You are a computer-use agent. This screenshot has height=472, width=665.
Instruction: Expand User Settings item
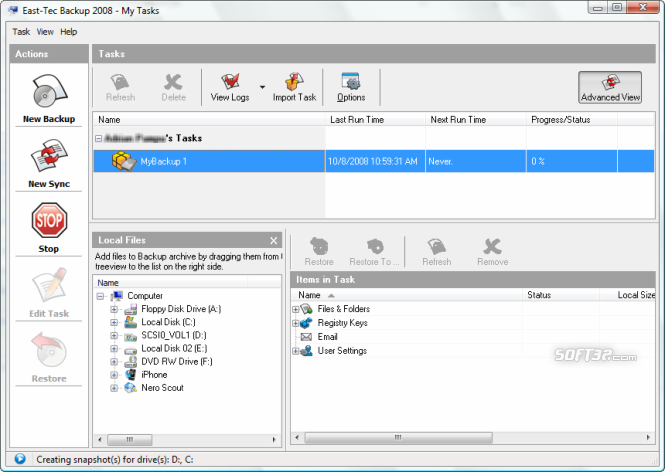click(296, 351)
